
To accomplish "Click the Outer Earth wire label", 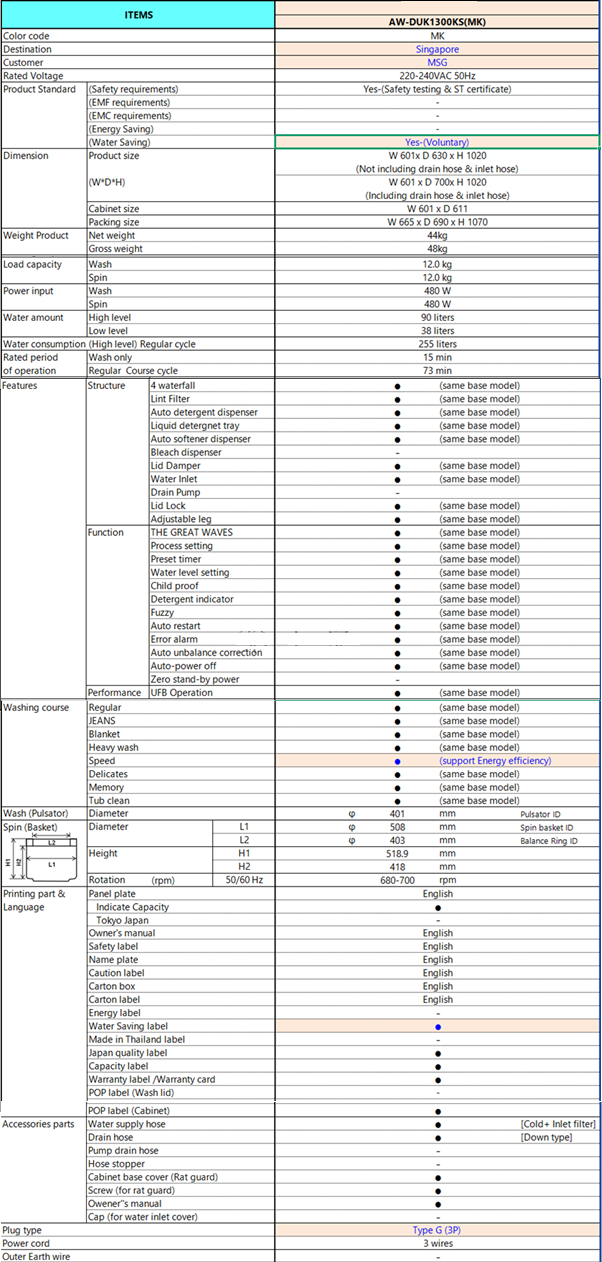I will coord(38,1256).
